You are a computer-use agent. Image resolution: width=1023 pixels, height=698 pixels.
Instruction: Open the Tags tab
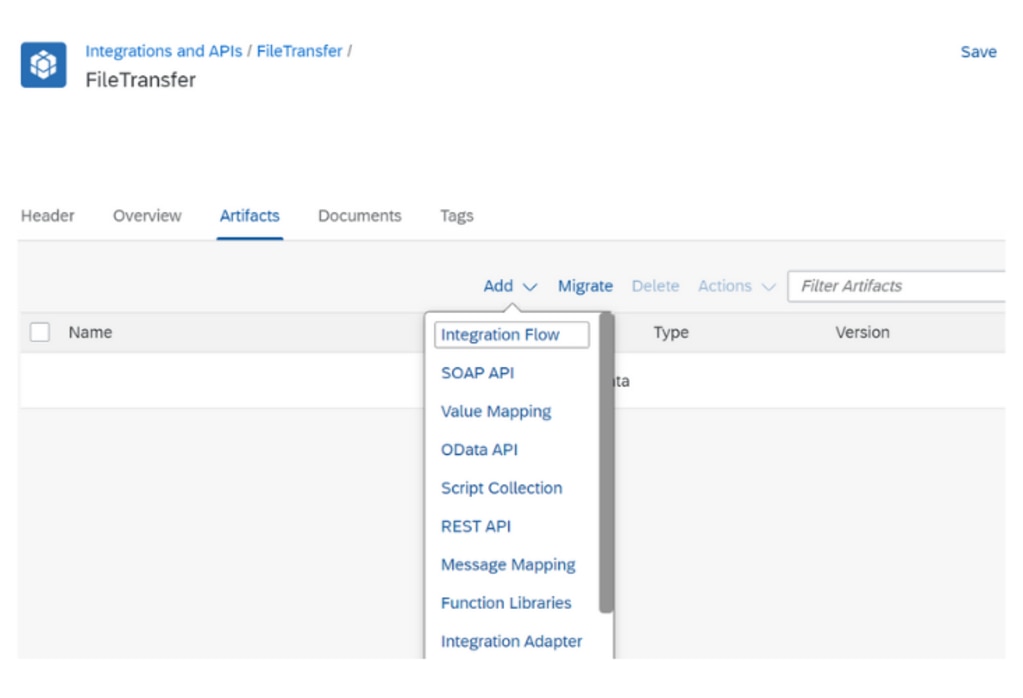click(456, 216)
